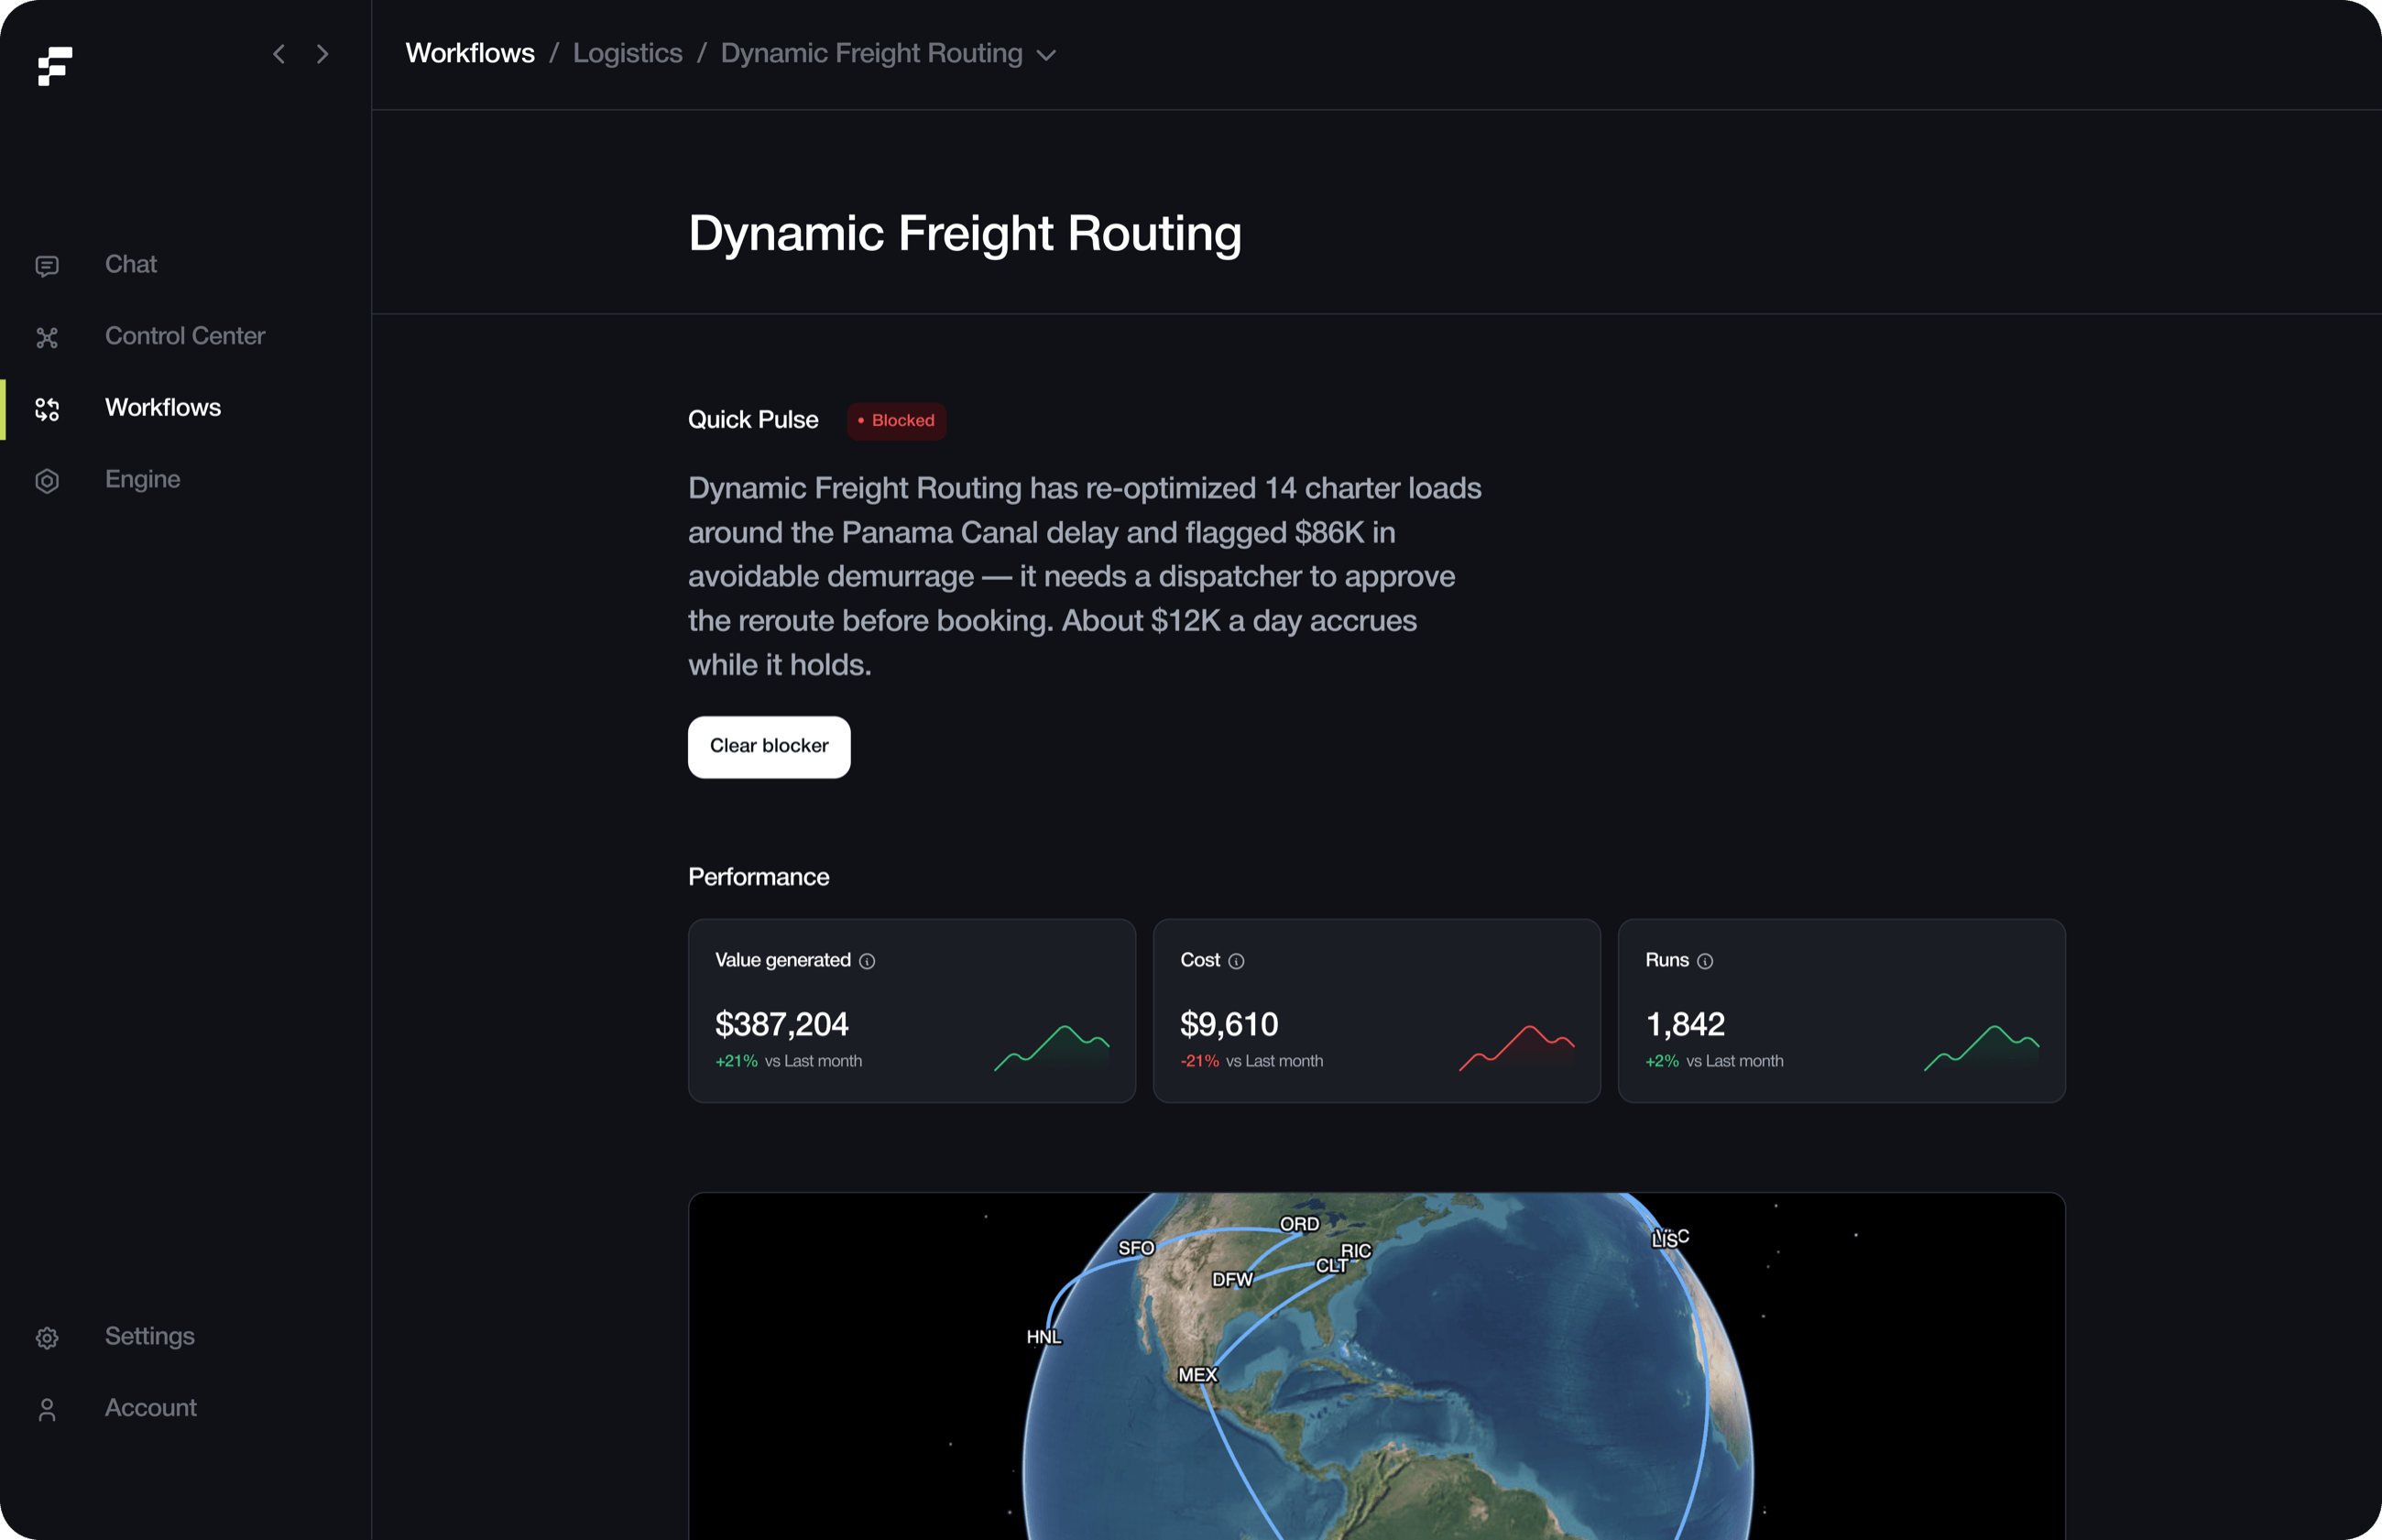
Task: Open the Engine section
Action: tap(143, 480)
